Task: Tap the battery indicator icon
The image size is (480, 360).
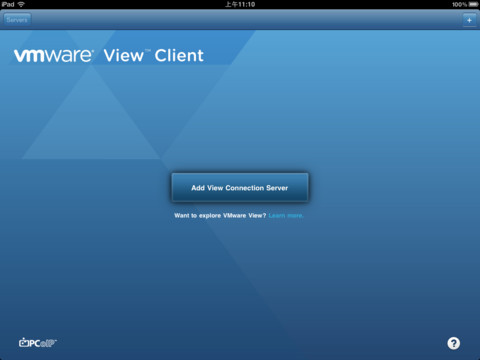Action: pyautogui.click(x=473, y=4)
